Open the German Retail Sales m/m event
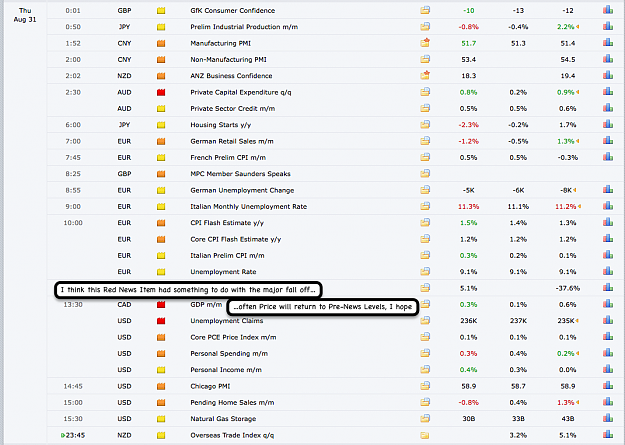 pyautogui.click(x=232, y=141)
